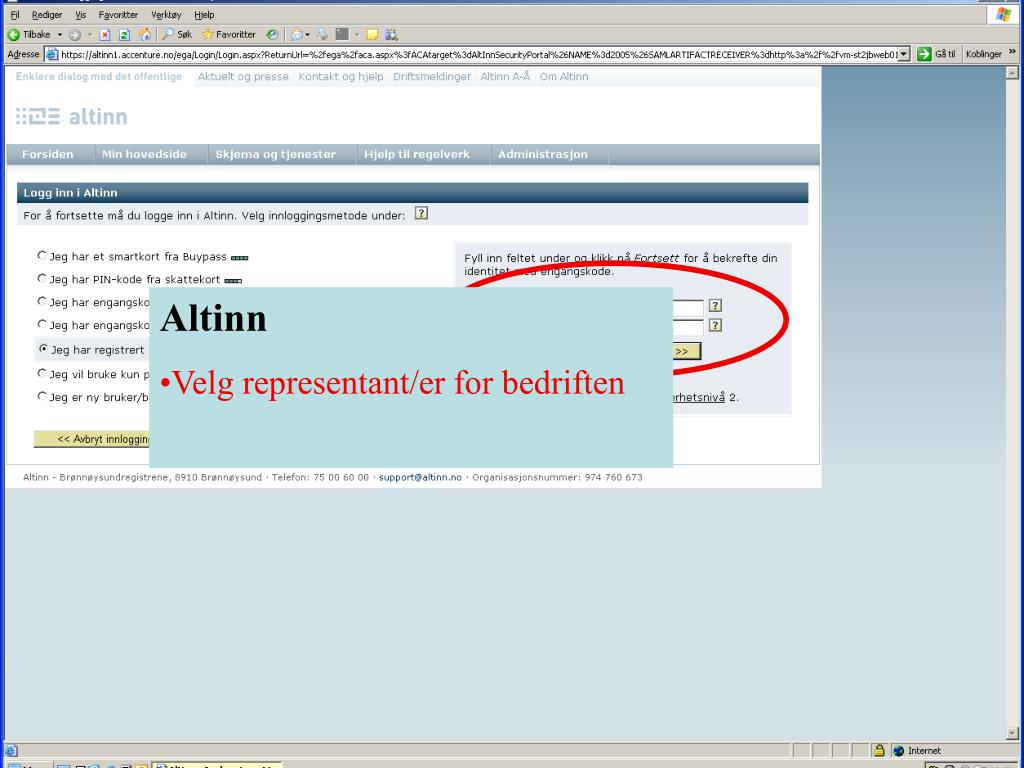Switch to the Min hovedside tab

(x=144, y=155)
